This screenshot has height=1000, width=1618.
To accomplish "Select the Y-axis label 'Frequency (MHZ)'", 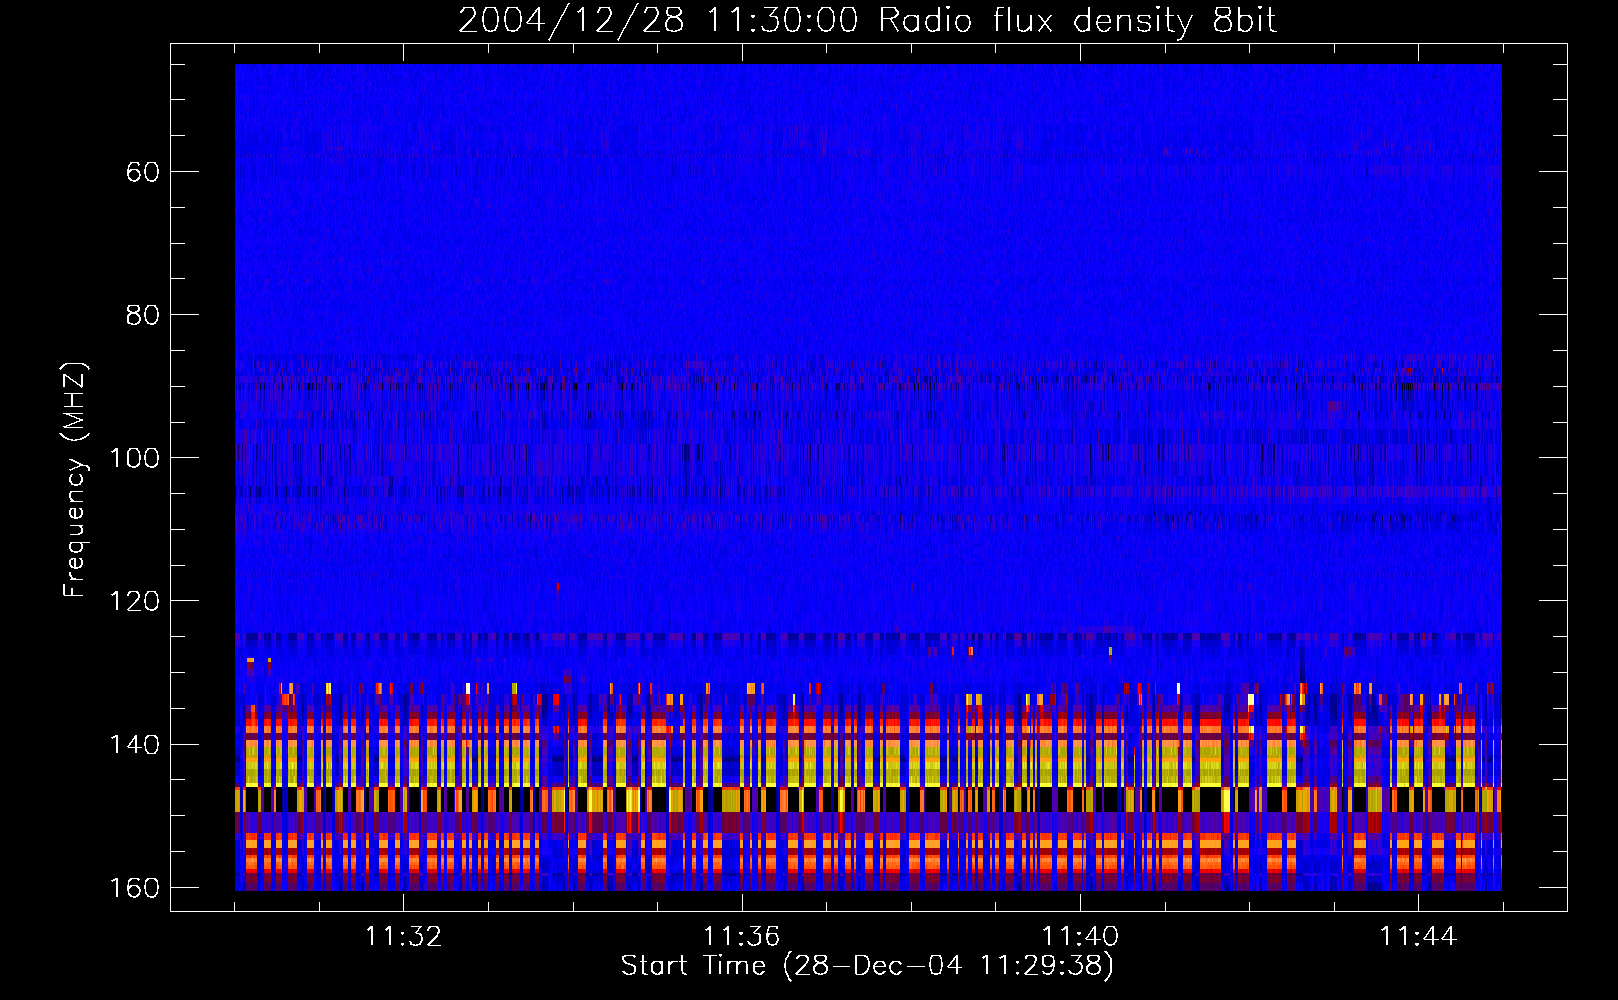I will (x=75, y=480).
